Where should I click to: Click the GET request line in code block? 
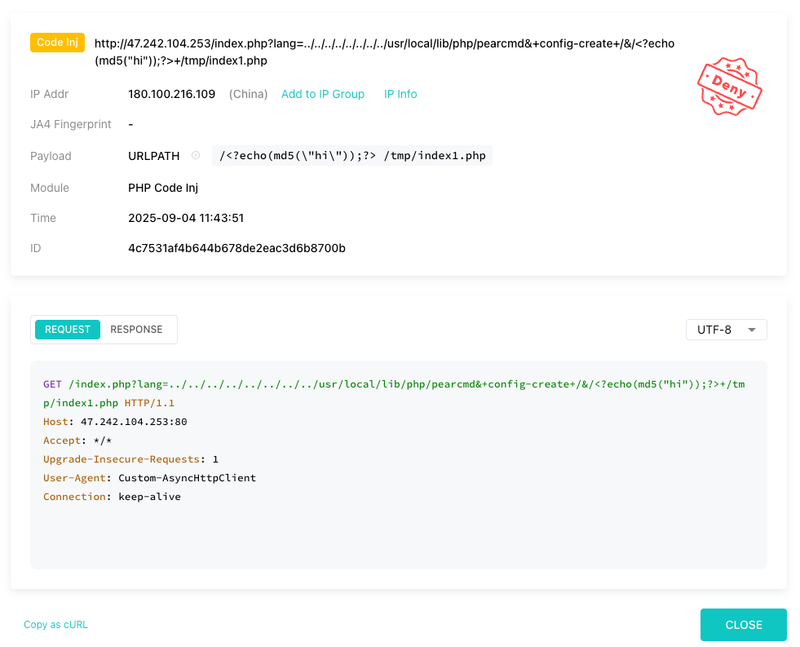(394, 393)
